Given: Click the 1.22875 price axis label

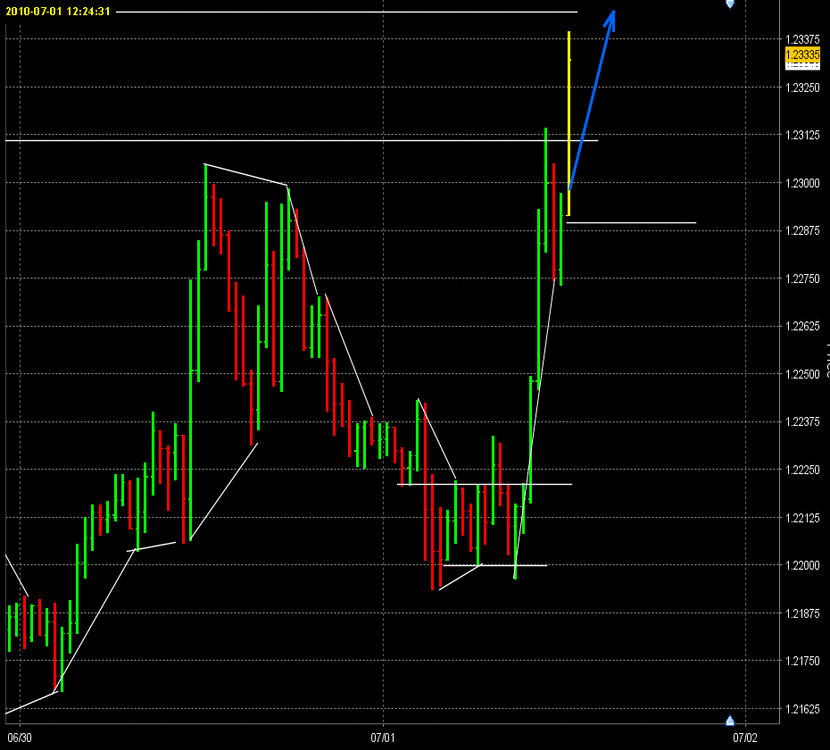Looking at the screenshot, I should click(802, 230).
